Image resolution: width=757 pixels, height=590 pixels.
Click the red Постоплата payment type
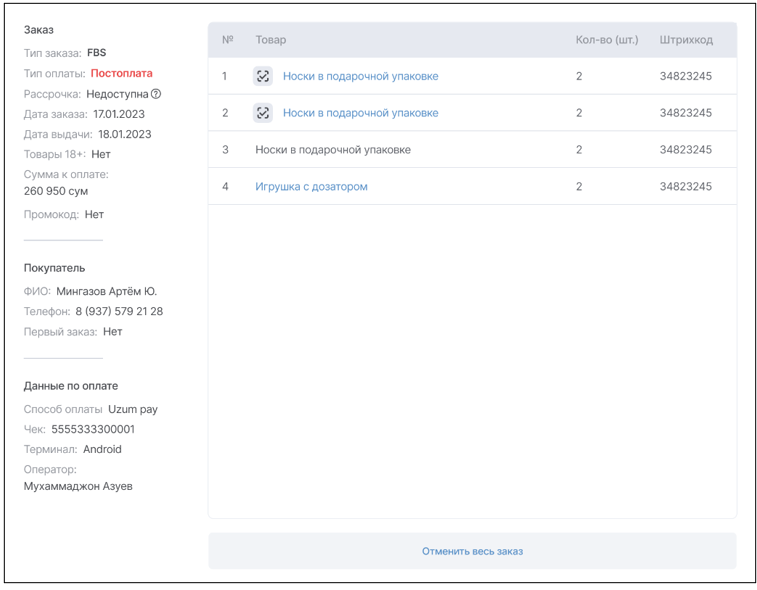(121, 73)
